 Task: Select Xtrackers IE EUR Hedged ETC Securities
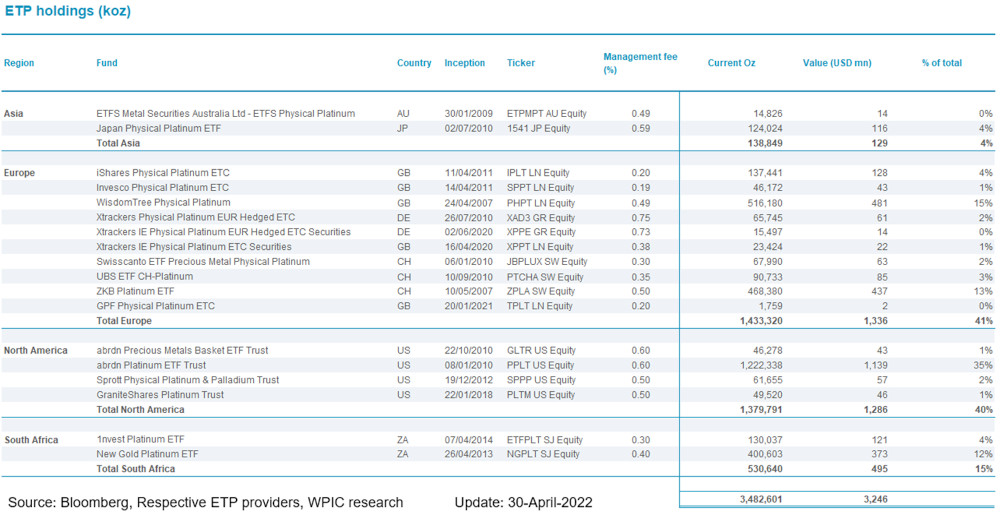tap(223, 232)
